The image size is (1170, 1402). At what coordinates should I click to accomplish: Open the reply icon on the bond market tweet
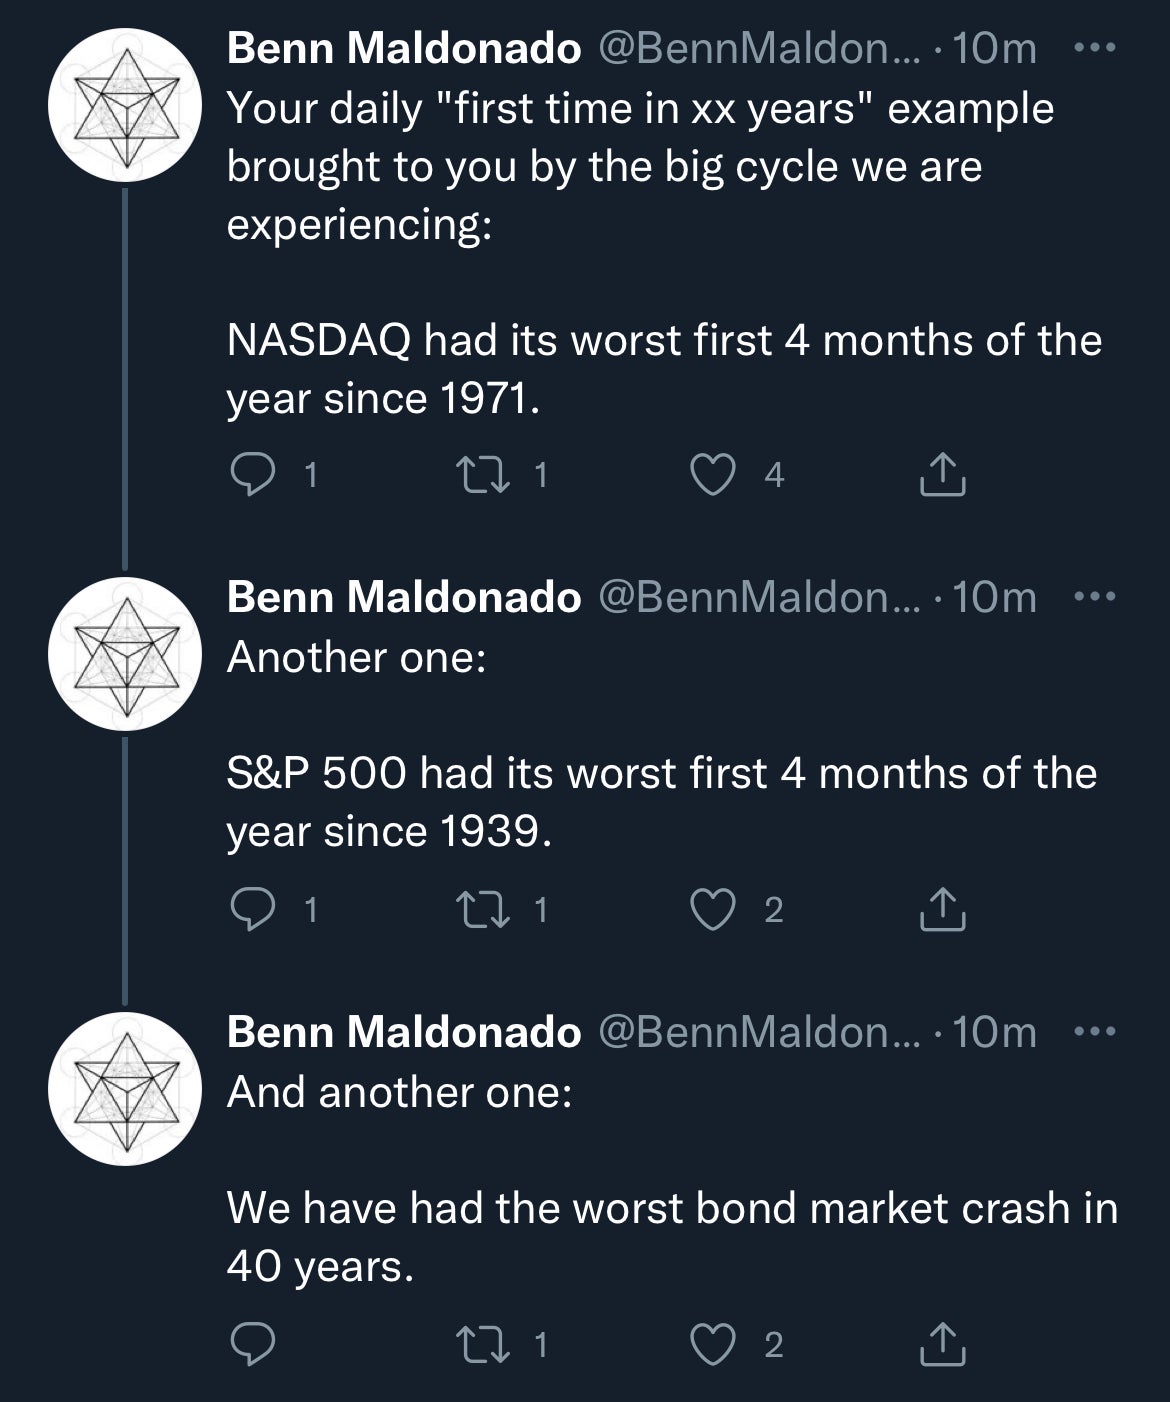[252, 1347]
